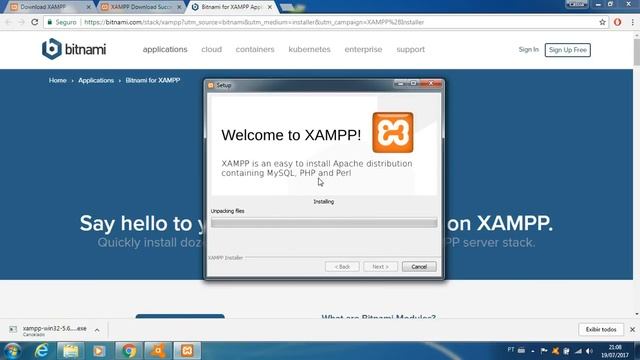Click the 'Welcome to XAMPP!' heading
Screen dimensions: 640x360
coord(291,135)
